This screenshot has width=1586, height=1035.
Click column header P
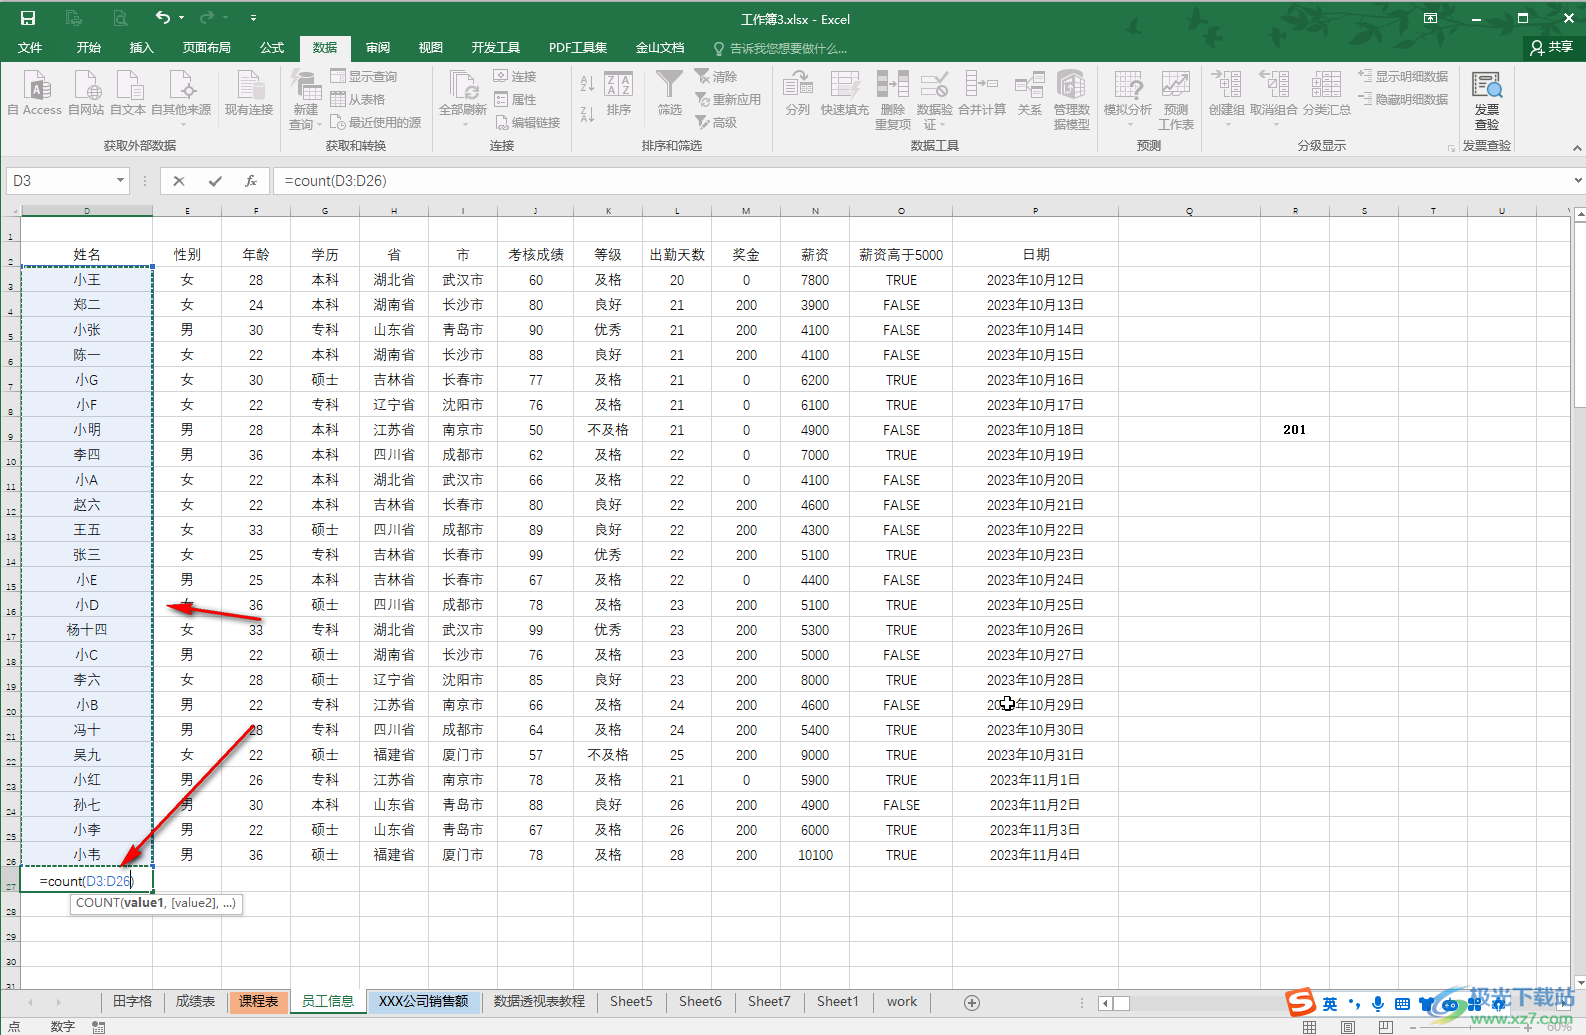click(1035, 211)
